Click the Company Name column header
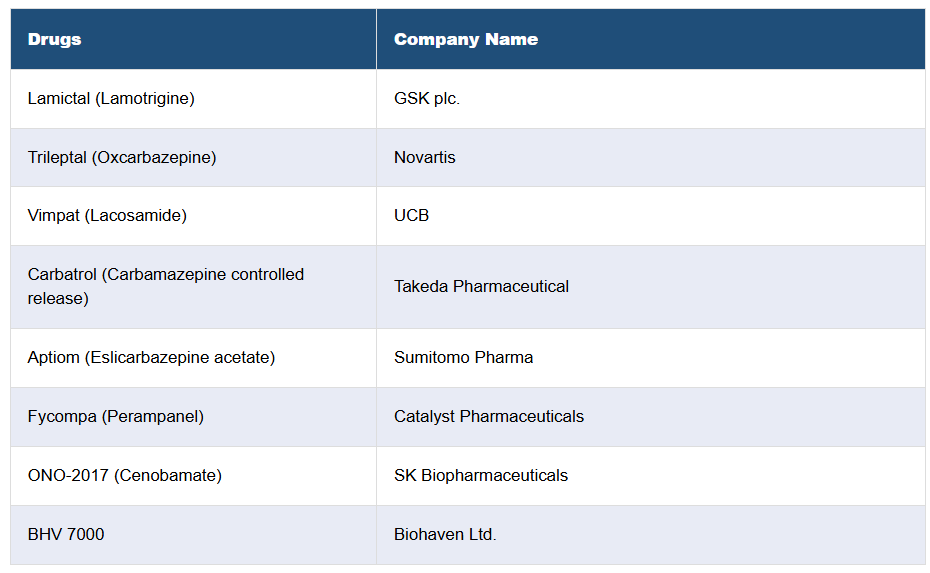930x573 pixels. tap(465, 40)
